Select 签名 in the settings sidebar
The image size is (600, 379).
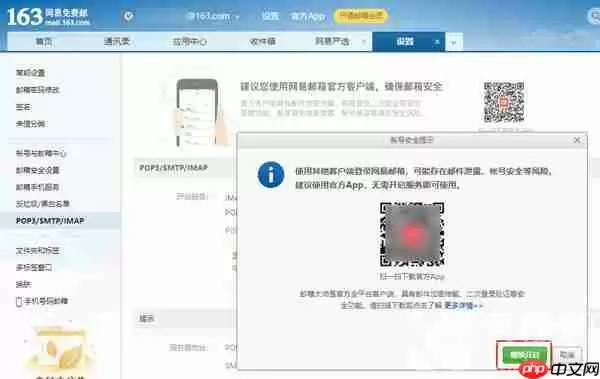(23, 107)
